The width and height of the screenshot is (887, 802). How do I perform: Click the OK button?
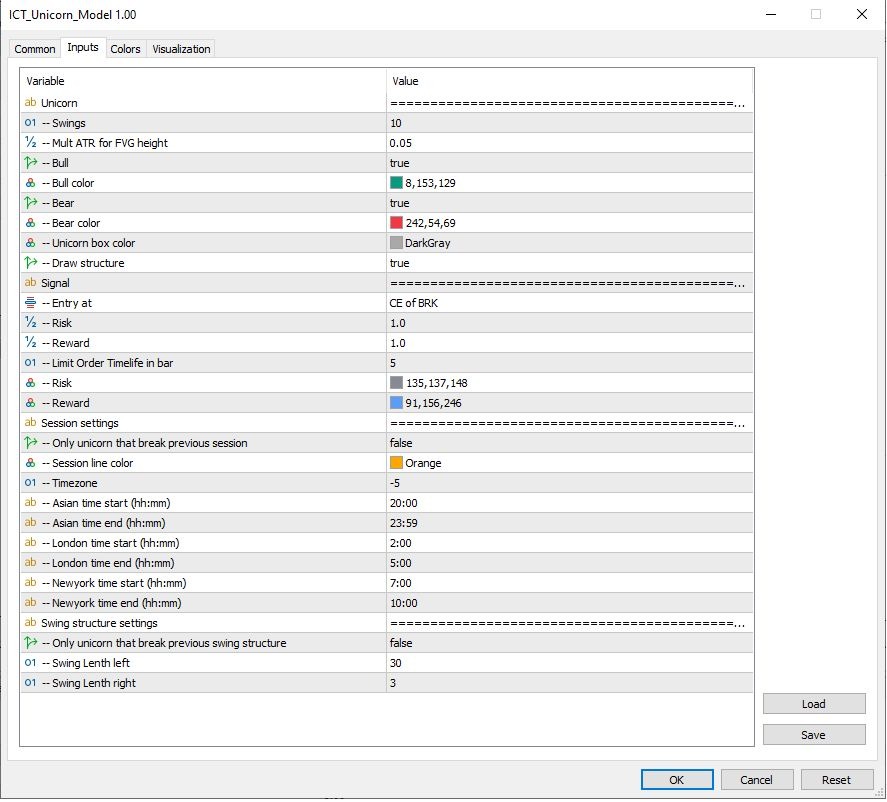click(x=676, y=780)
